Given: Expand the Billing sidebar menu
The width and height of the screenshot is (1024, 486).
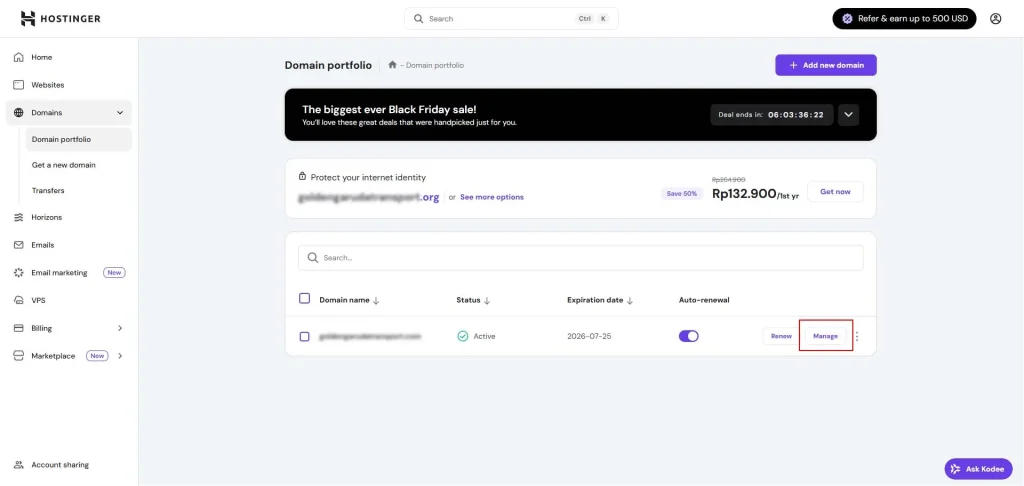Looking at the screenshot, I should pyautogui.click(x=120, y=328).
